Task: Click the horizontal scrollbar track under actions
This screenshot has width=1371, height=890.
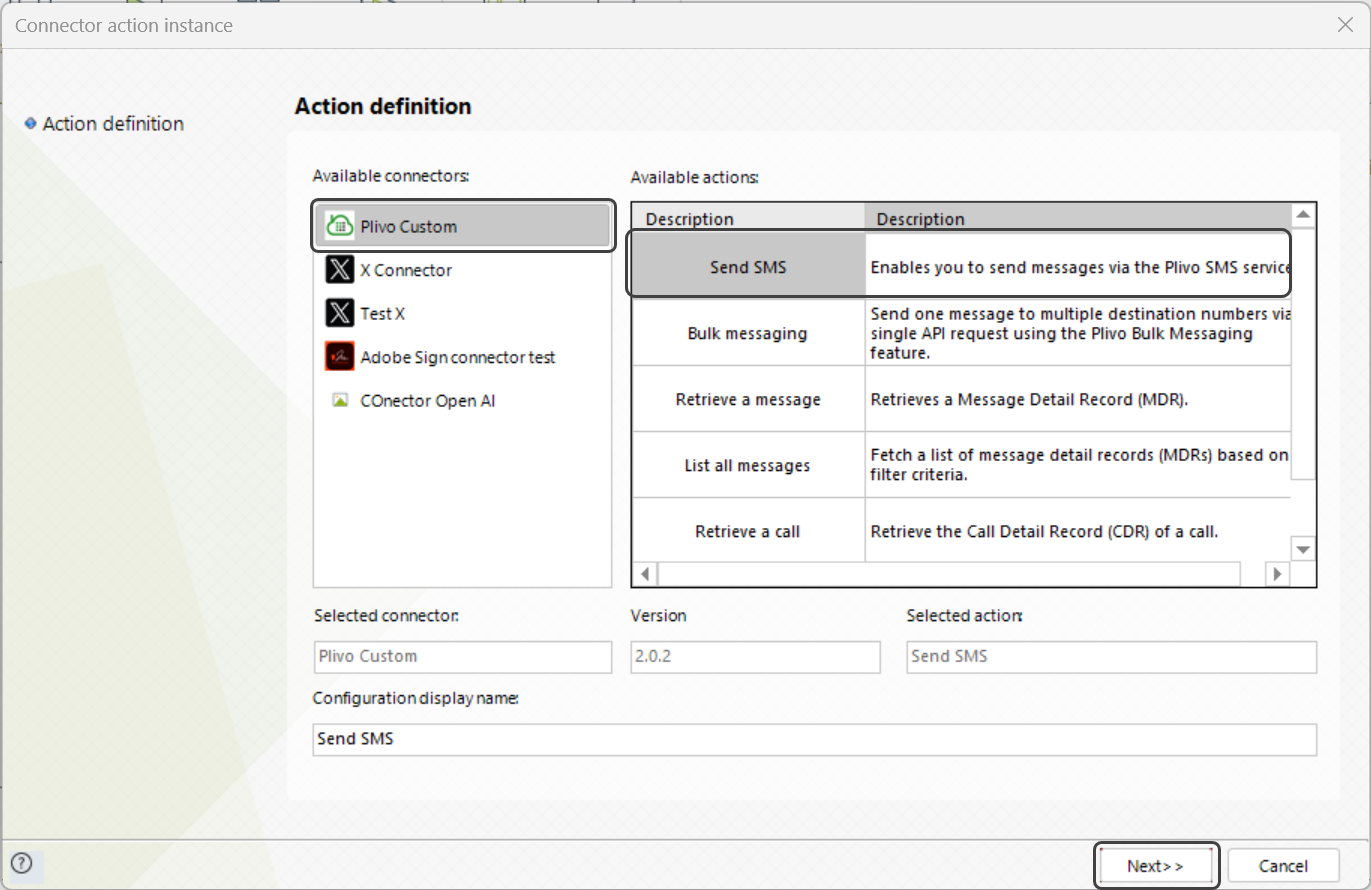Action: pyautogui.click(x=949, y=574)
